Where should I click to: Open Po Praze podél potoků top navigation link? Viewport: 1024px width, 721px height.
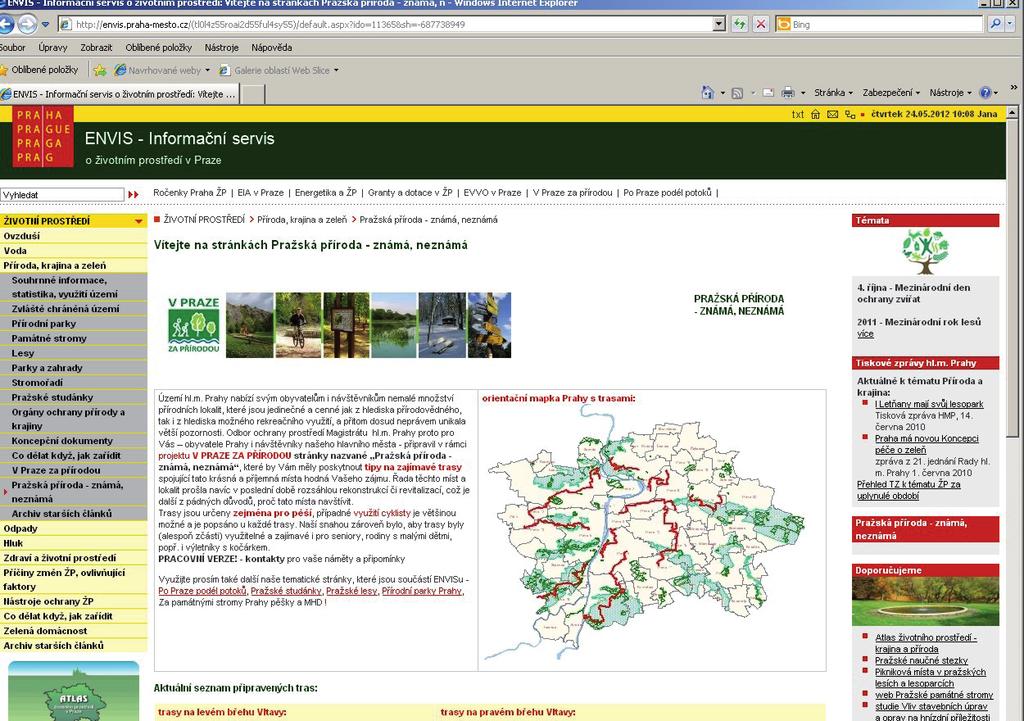[667, 193]
